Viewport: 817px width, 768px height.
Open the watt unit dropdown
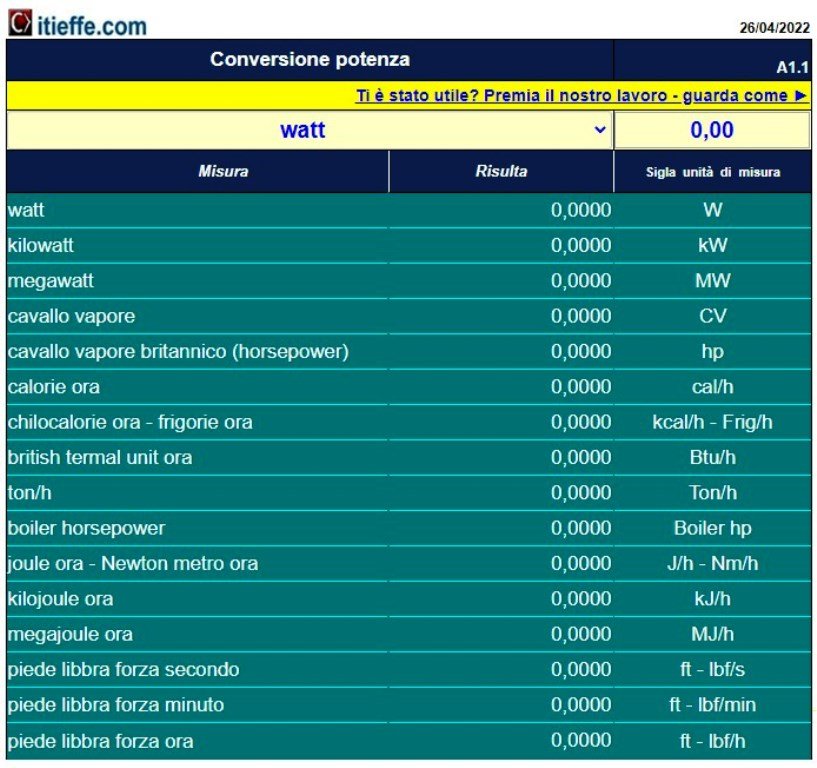[310, 130]
